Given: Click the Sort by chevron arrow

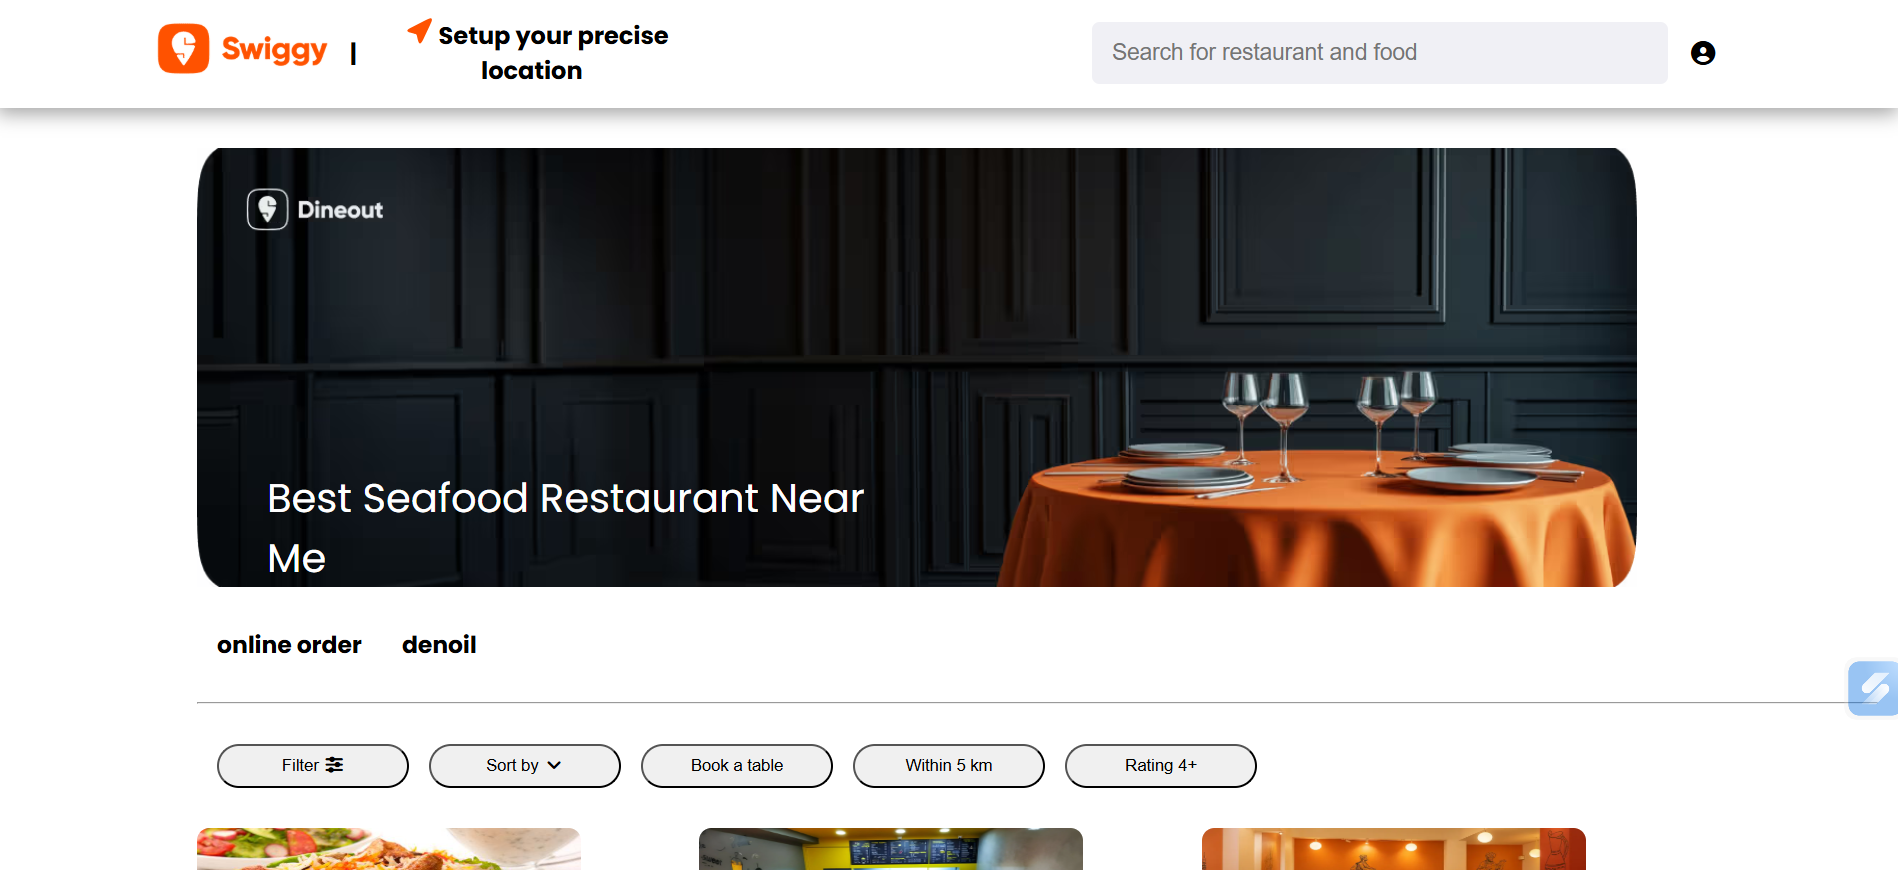Looking at the screenshot, I should coord(554,765).
